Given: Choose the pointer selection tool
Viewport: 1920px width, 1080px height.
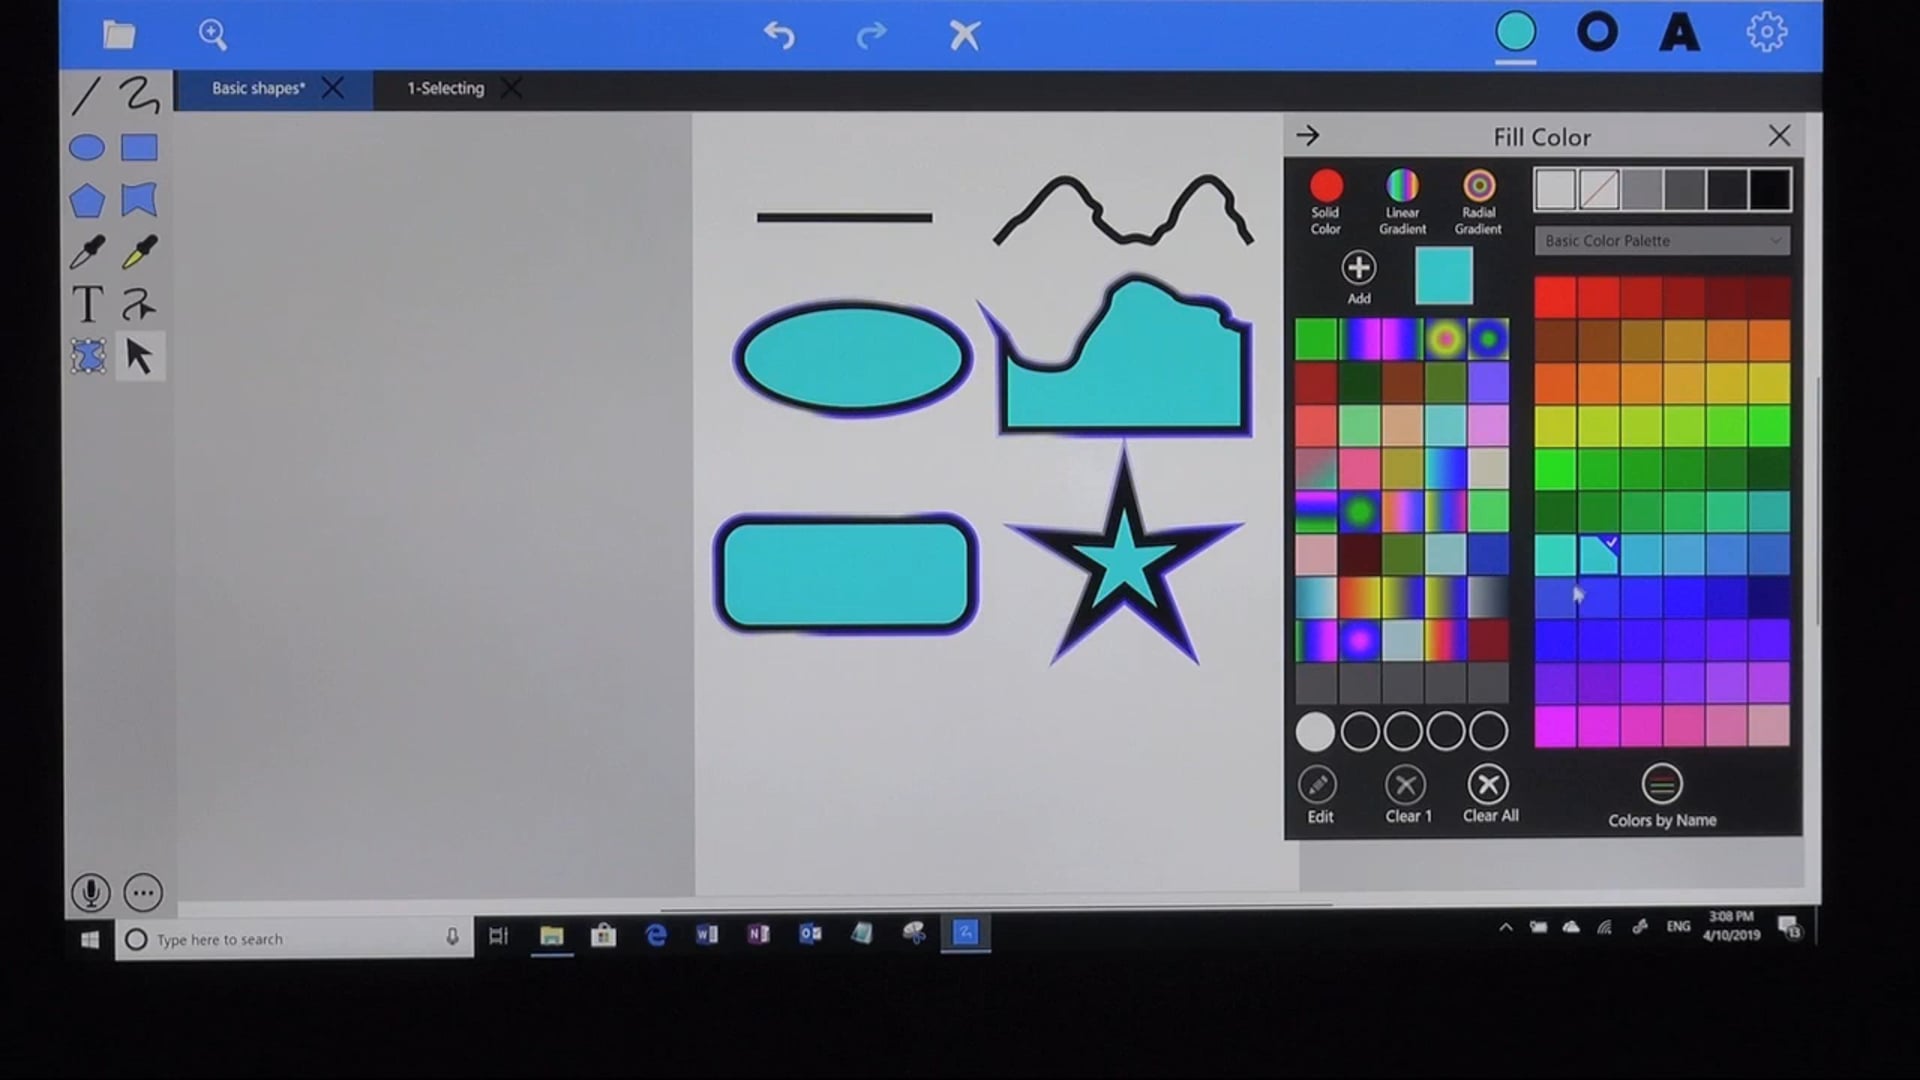Looking at the screenshot, I should point(140,356).
